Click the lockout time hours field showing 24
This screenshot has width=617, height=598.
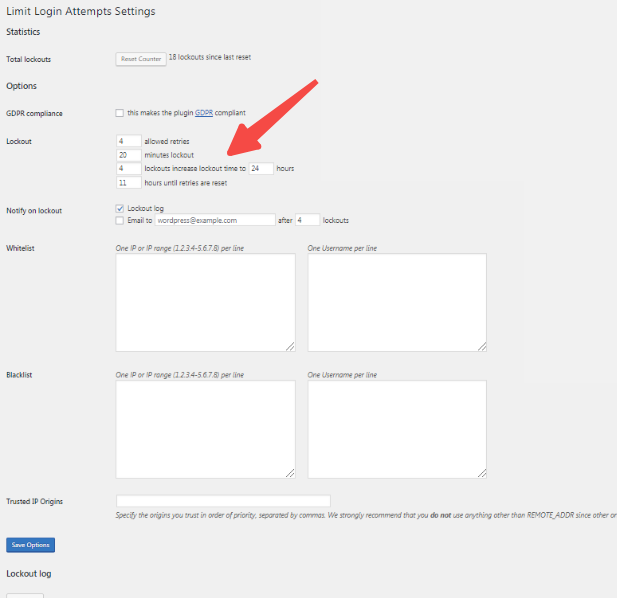pos(261,169)
